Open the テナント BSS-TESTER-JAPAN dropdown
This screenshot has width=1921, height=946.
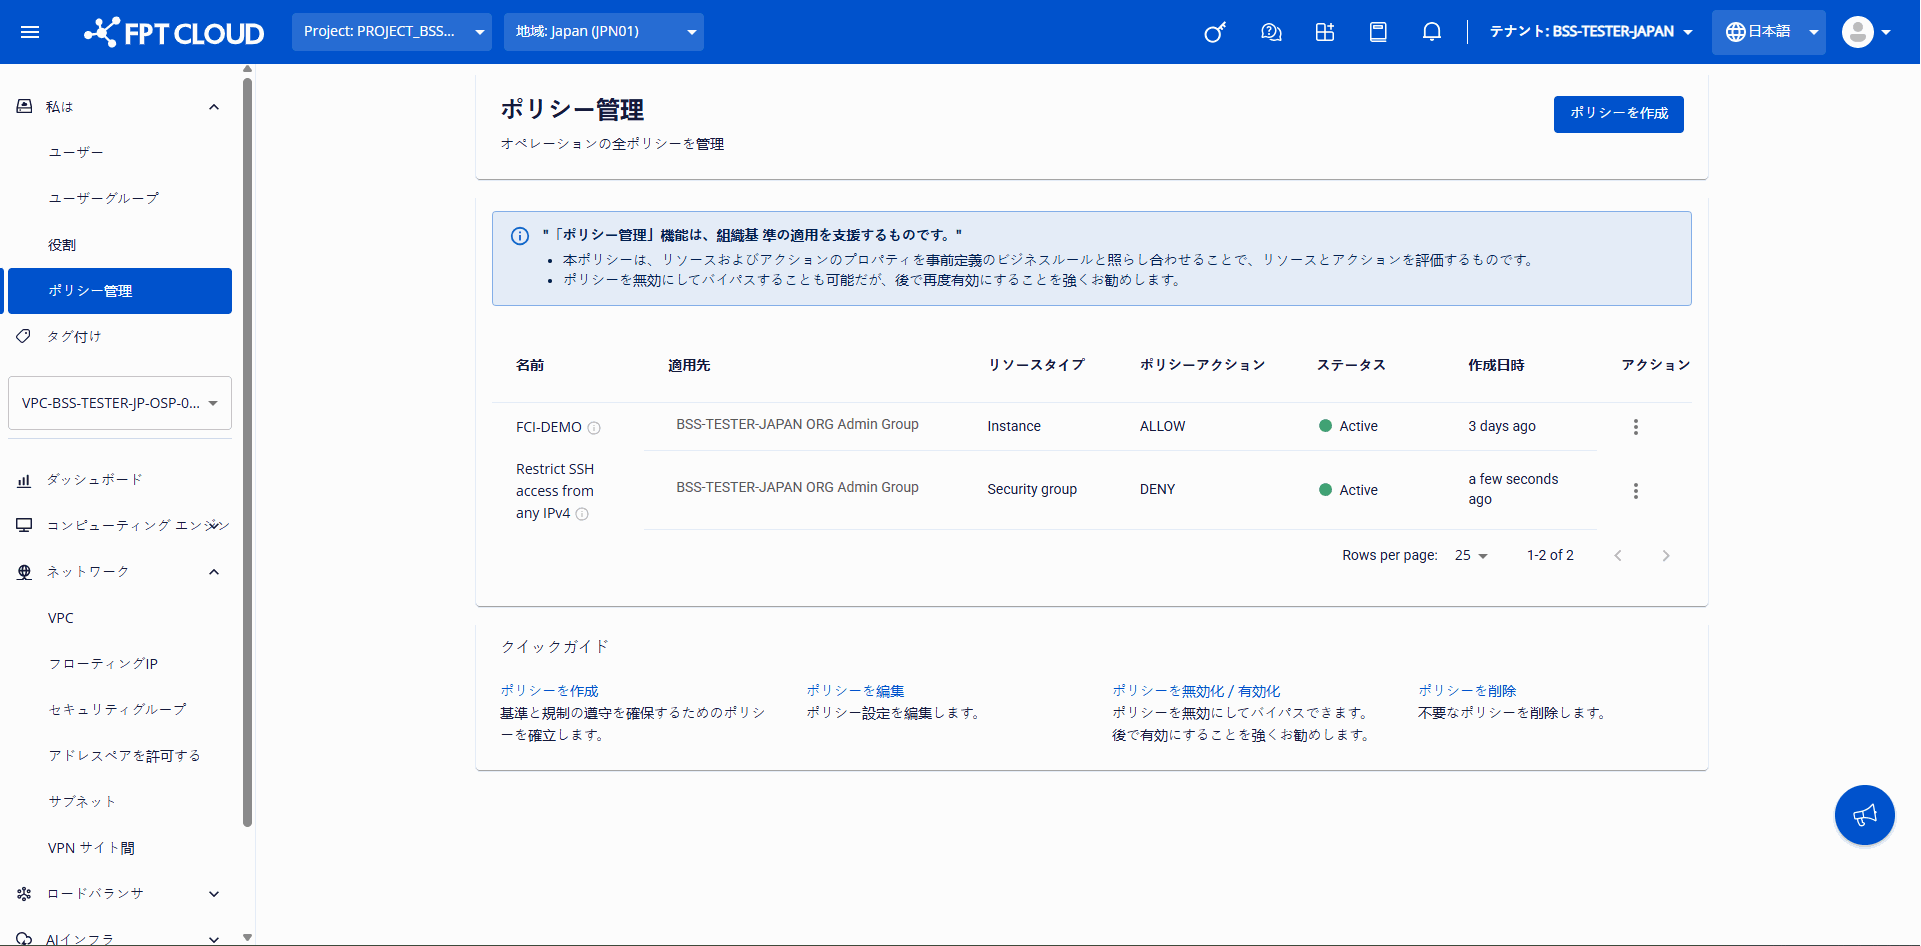coord(1591,32)
